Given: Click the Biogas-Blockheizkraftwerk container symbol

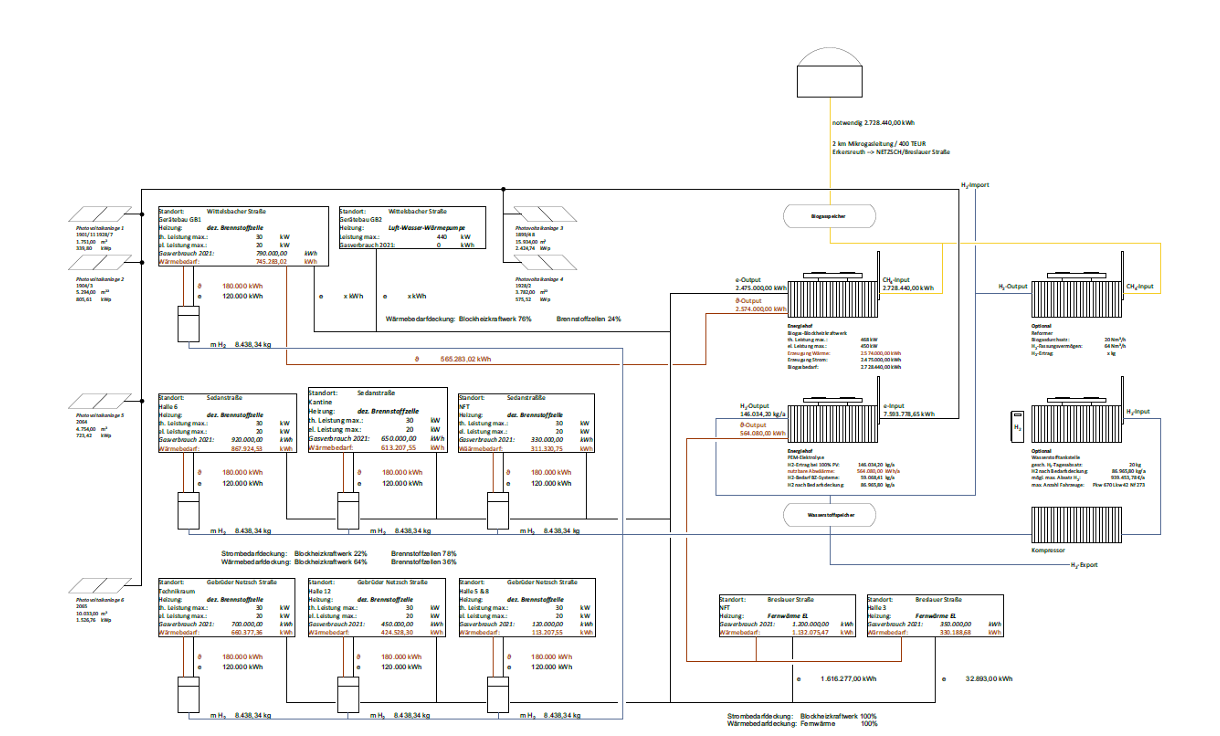Looking at the screenshot, I should tap(834, 297).
